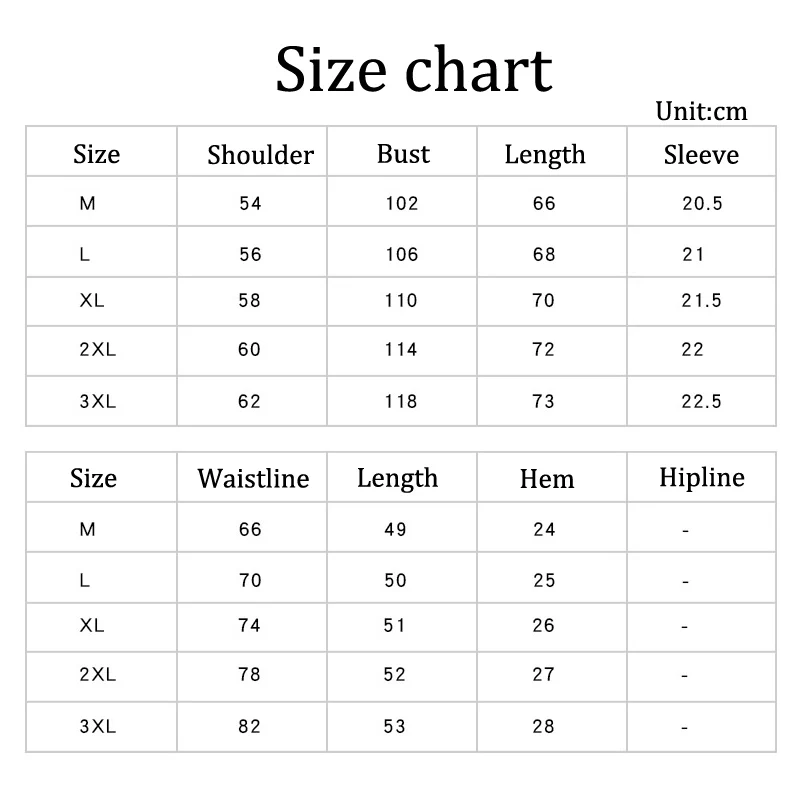Click the "Unit:cm" label
Image resolution: width=800 pixels, height=800 pixels.
pos(701,111)
